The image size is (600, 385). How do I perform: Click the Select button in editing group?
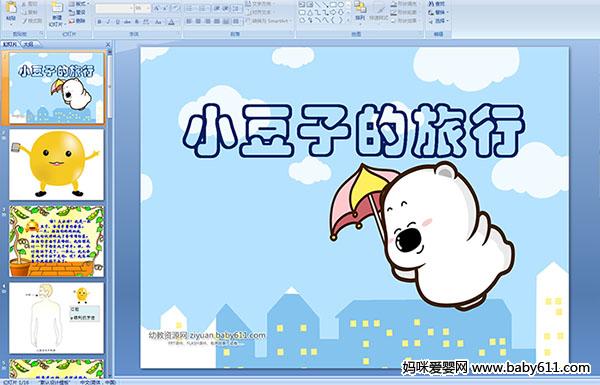[438, 21]
